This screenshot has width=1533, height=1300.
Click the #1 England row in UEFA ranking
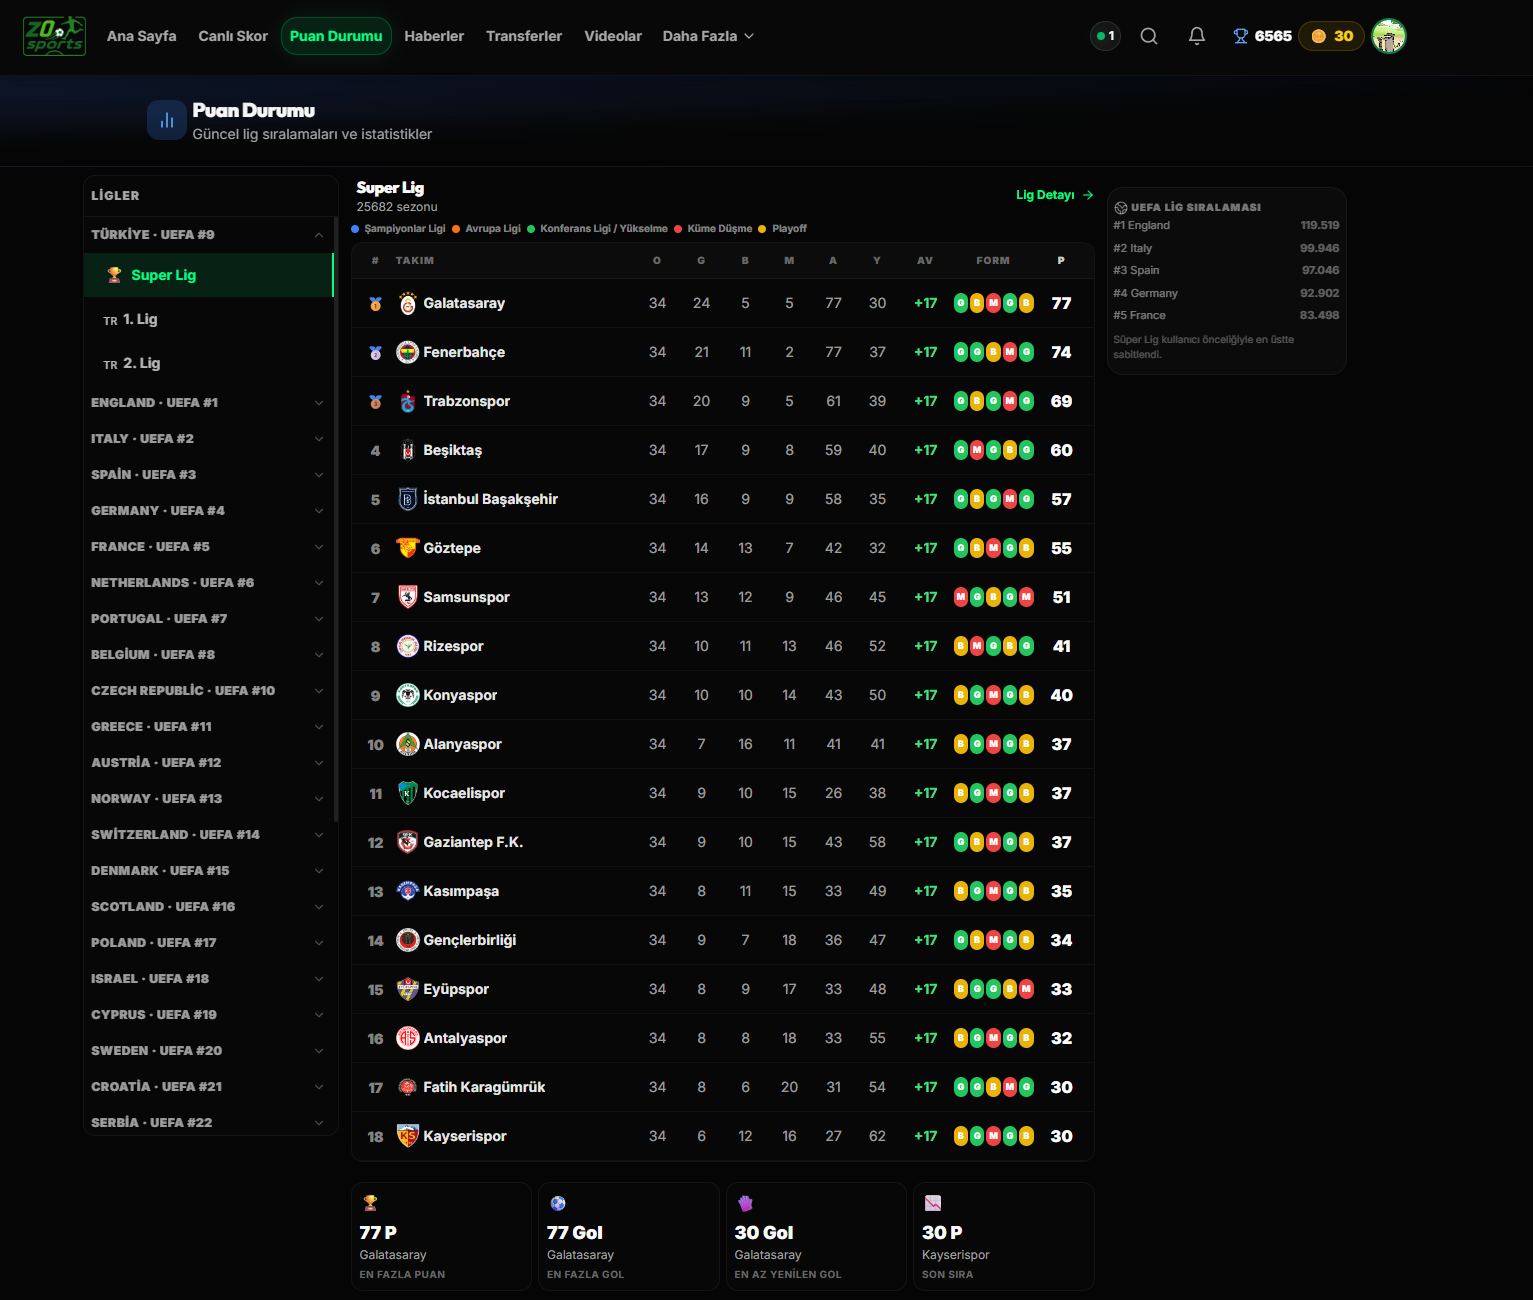(1226, 226)
